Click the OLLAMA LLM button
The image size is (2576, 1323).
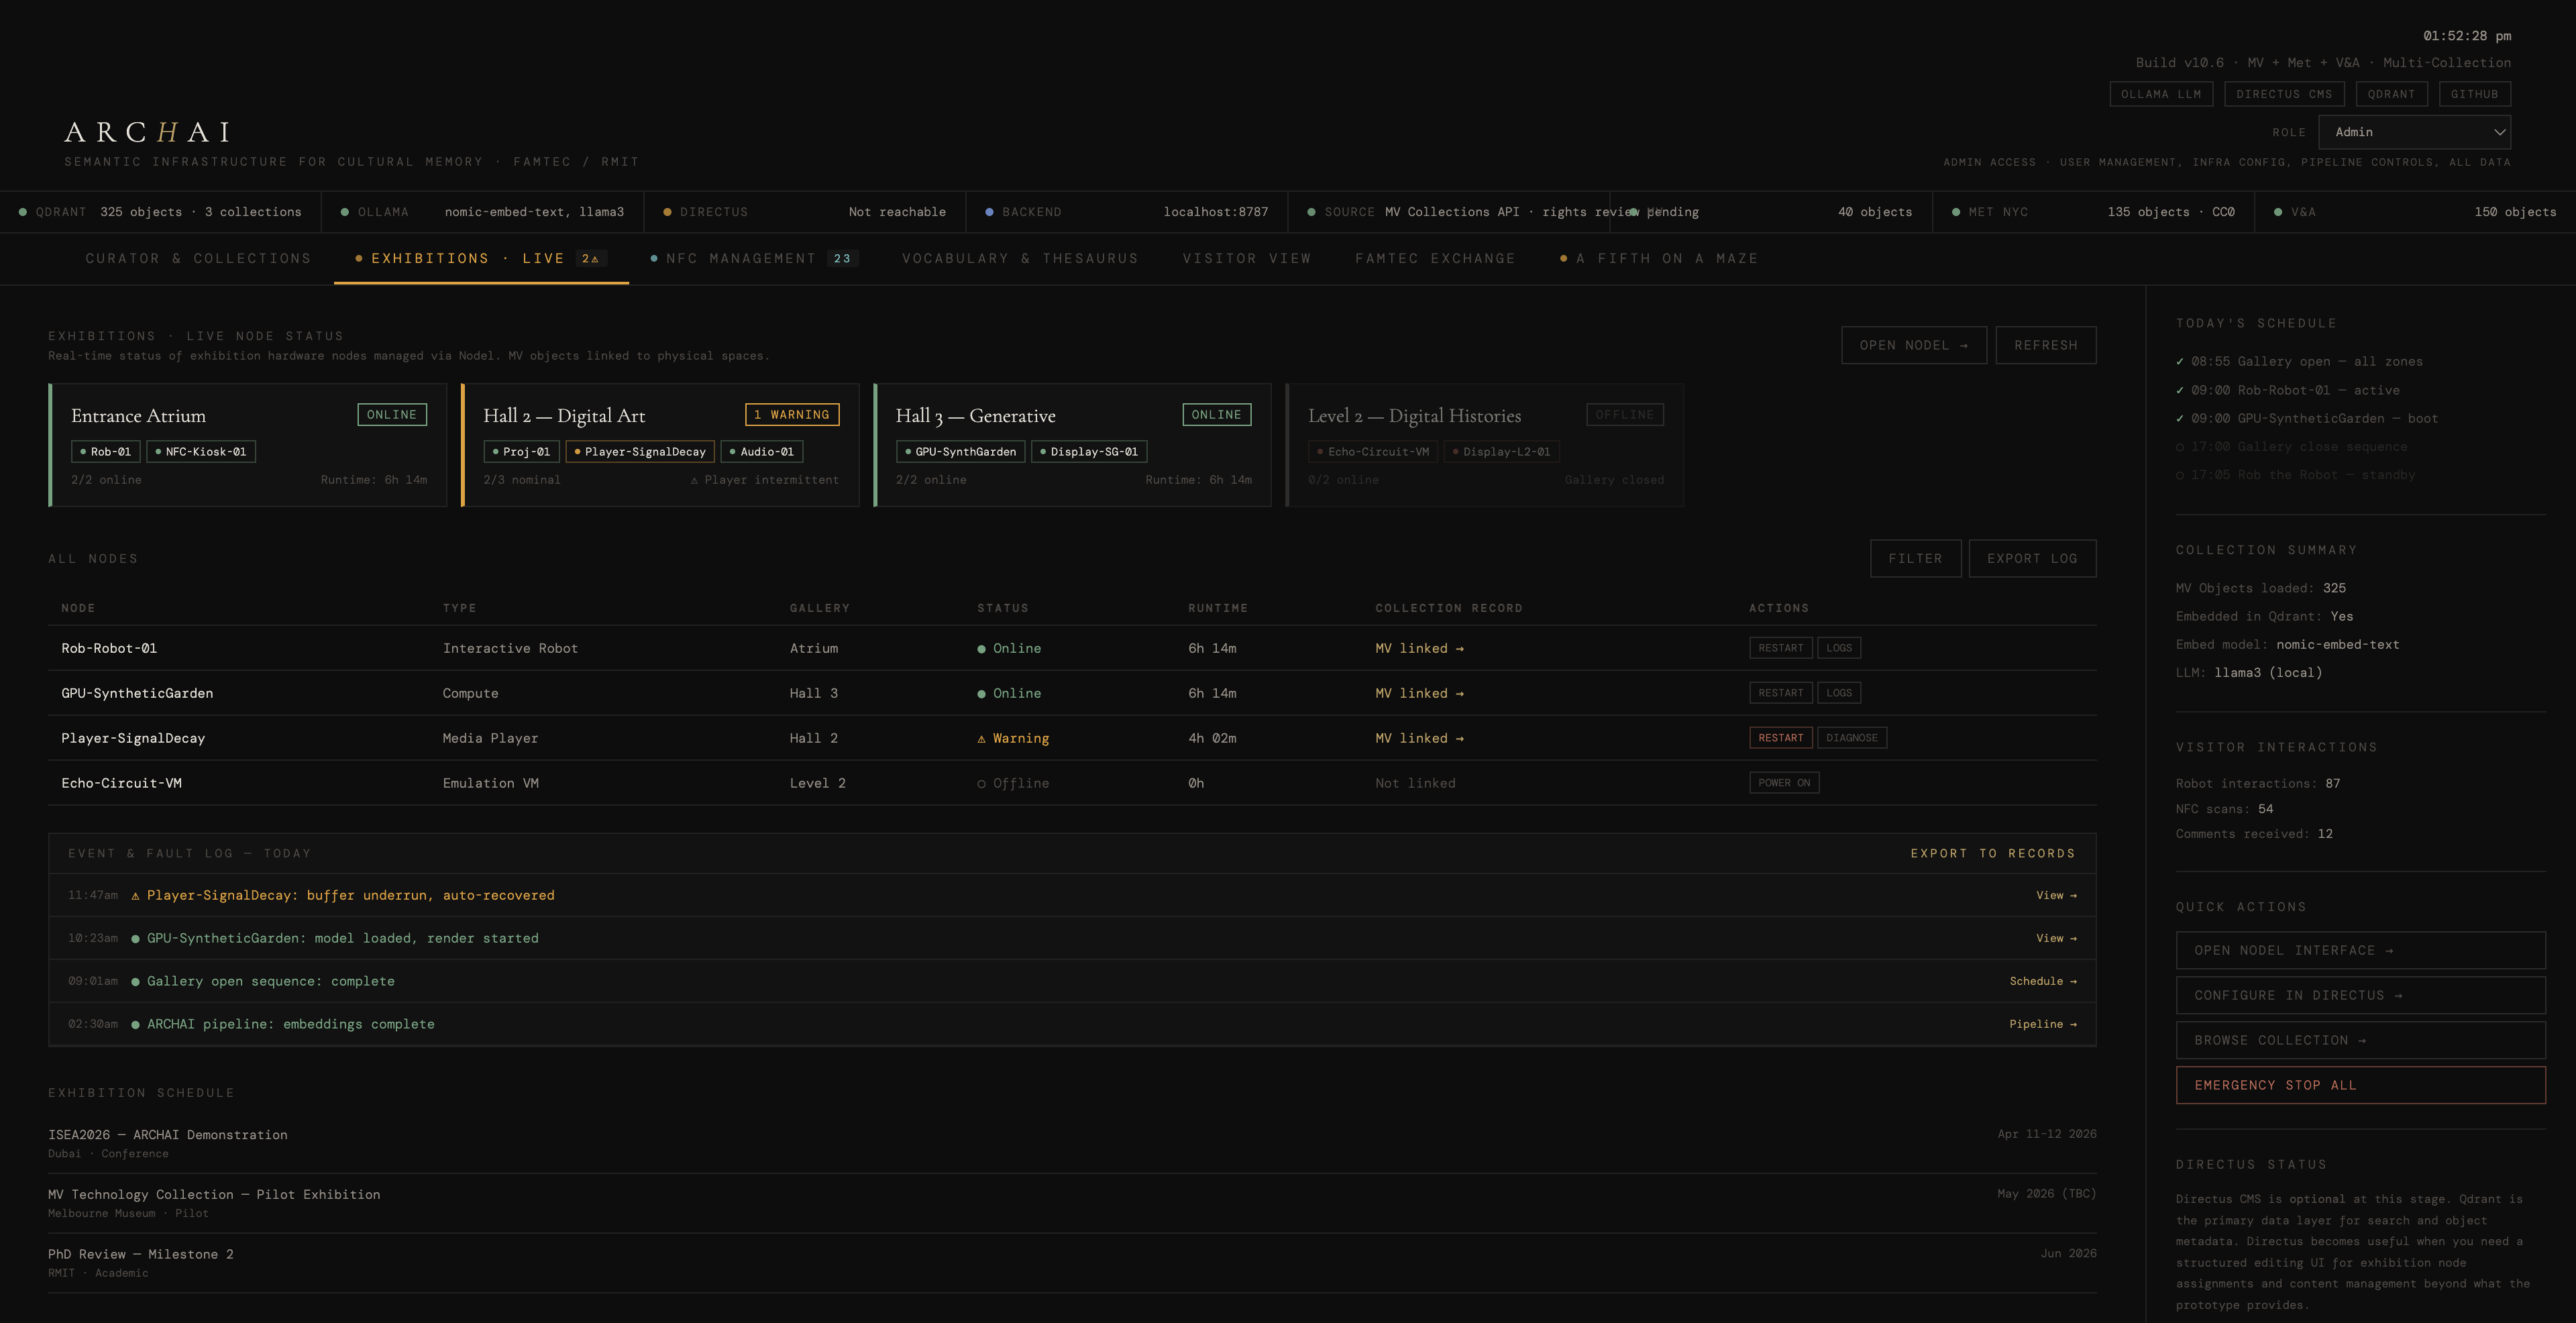click(x=2161, y=94)
